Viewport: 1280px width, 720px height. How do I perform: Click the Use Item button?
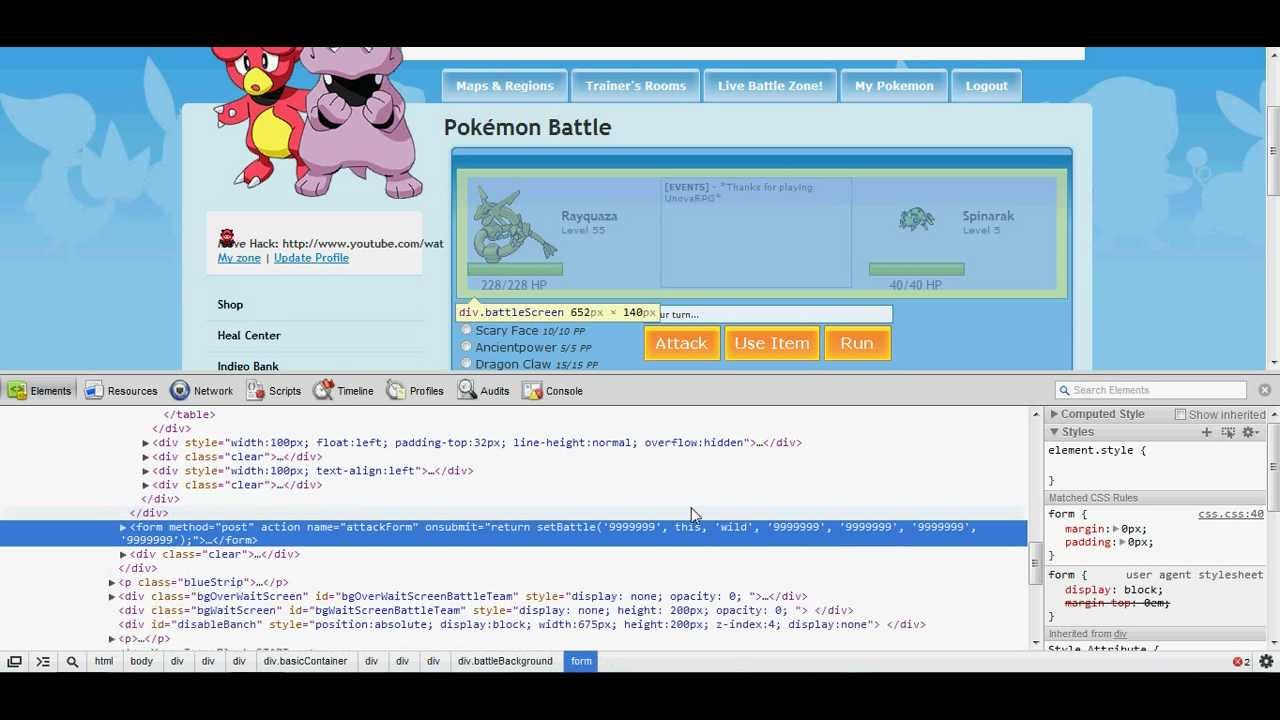coord(772,343)
